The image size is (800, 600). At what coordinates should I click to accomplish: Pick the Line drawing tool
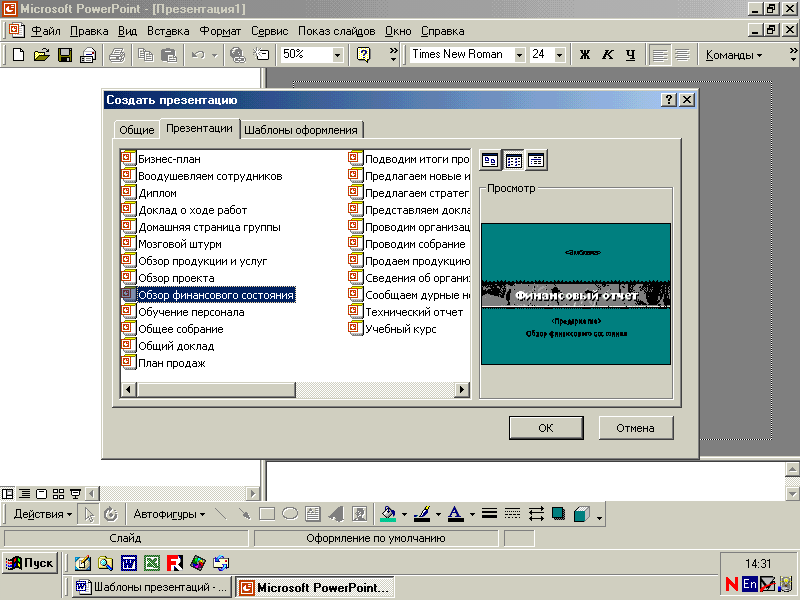coord(221,514)
